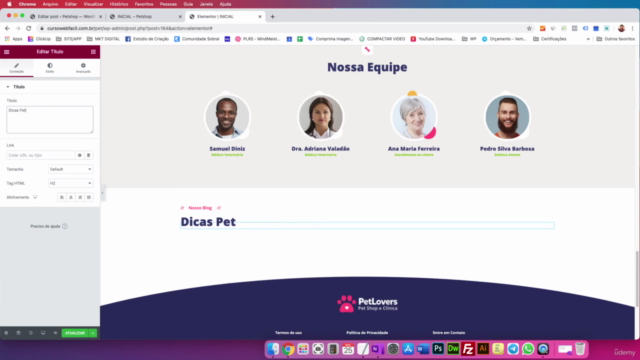Open WhatsApp from the Dock

click(x=528, y=349)
